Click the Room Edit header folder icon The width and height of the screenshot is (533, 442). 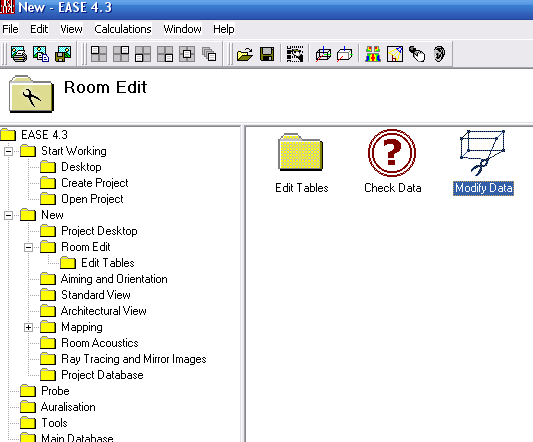tap(31, 94)
